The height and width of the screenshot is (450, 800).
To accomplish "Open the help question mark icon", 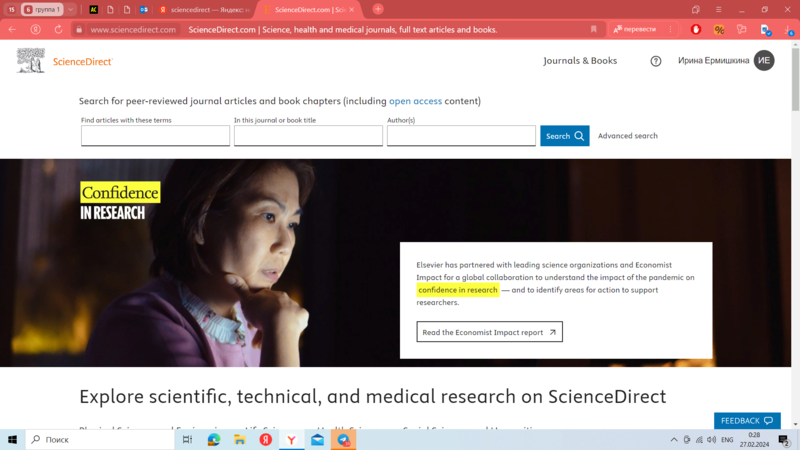I will point(656,61).
